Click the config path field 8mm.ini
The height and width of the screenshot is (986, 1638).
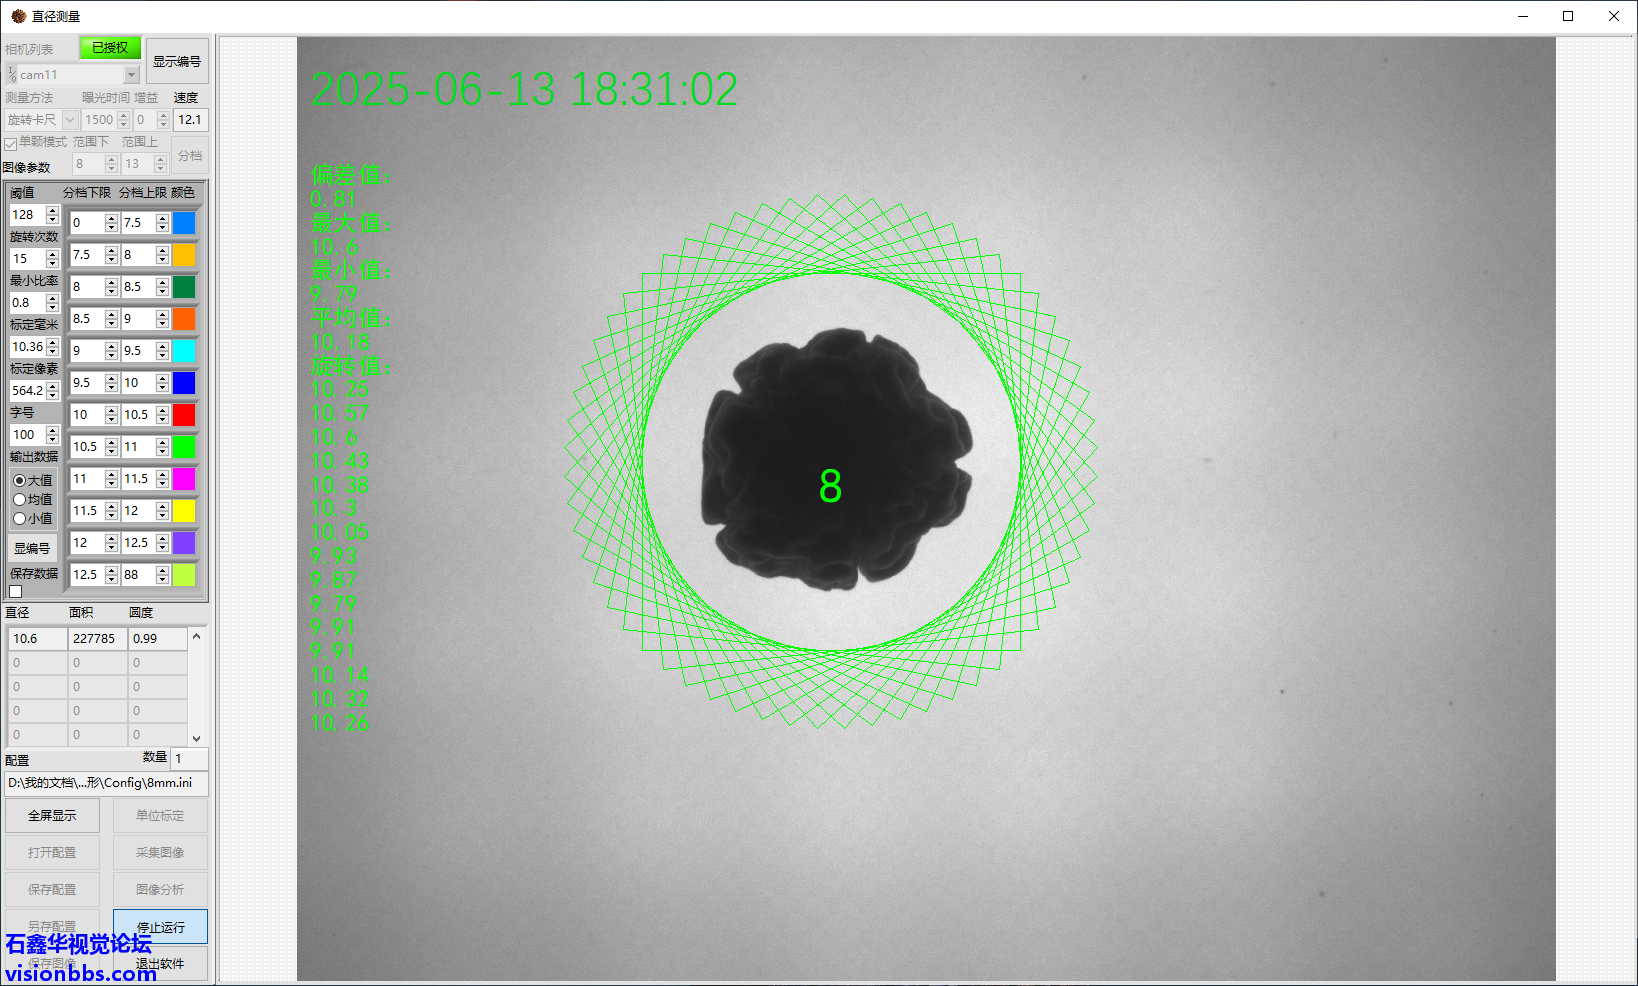tap(106, 783)
